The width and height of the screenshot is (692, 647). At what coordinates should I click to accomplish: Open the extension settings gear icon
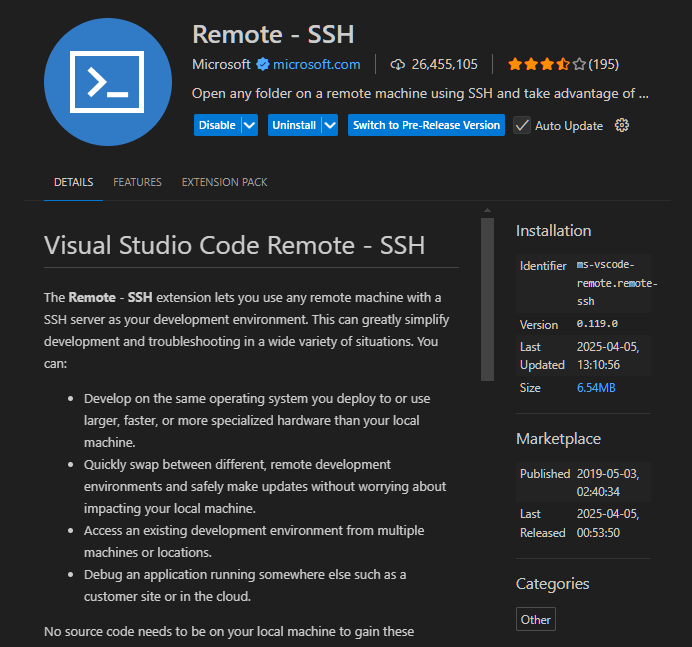click(x=622, y=125)
